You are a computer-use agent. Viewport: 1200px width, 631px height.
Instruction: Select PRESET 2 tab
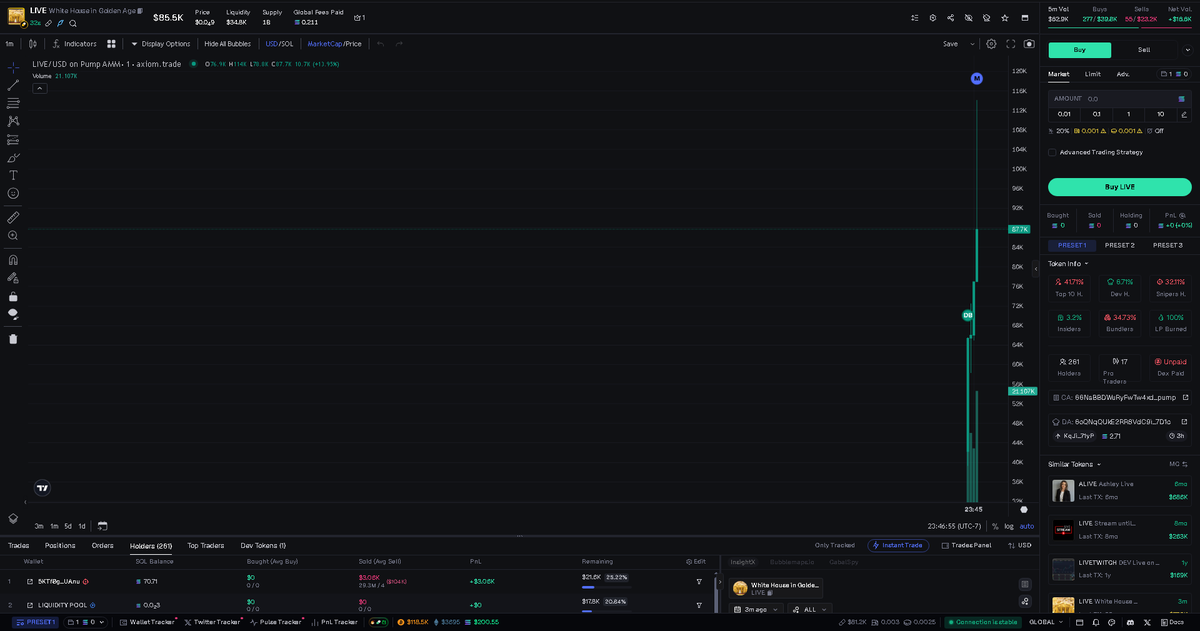[1119, 245]
